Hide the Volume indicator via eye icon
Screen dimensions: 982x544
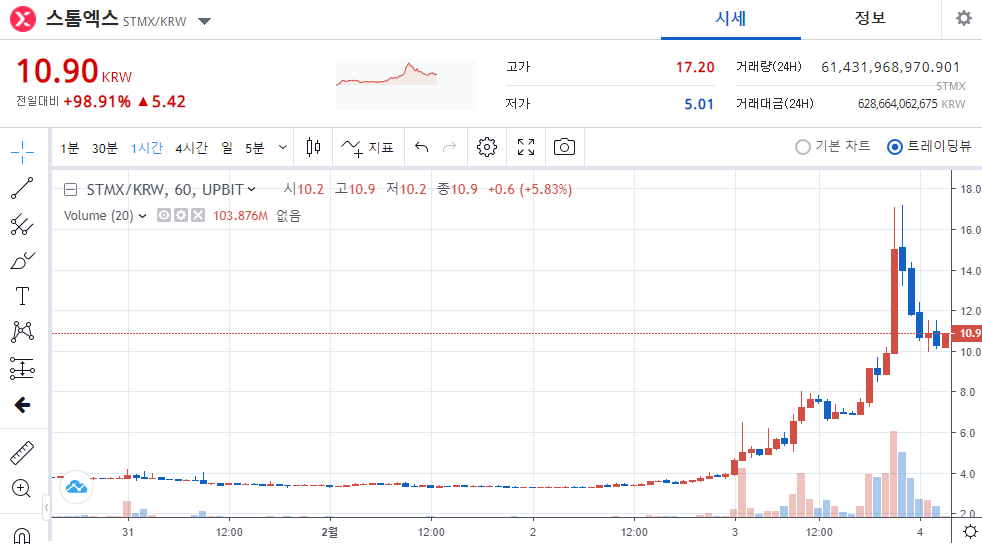tap(163, 215)
